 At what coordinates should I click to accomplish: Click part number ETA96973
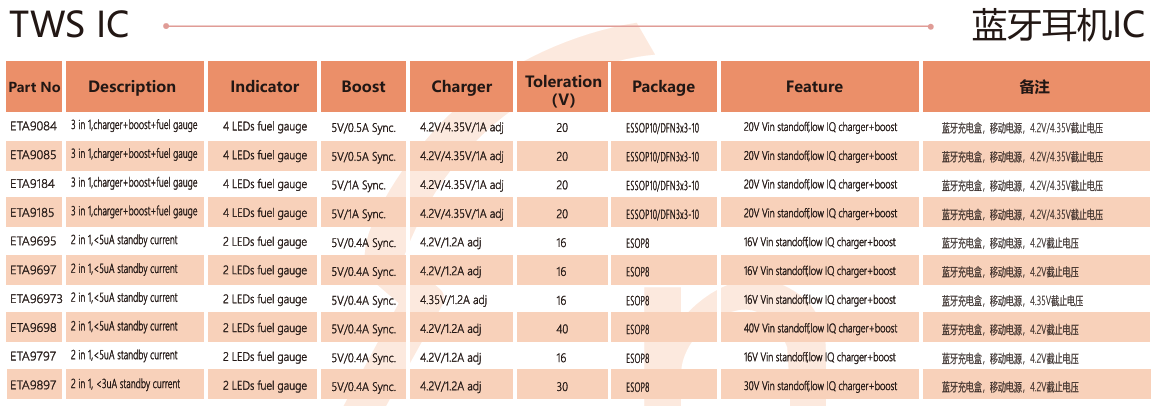[37, 299]
